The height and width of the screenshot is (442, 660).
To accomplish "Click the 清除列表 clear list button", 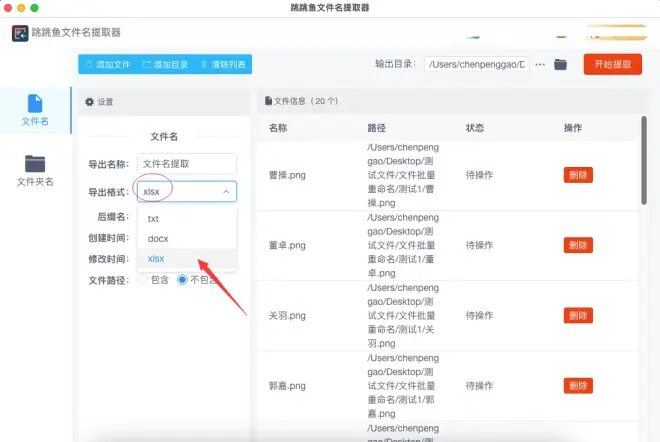I will point(223,64).
